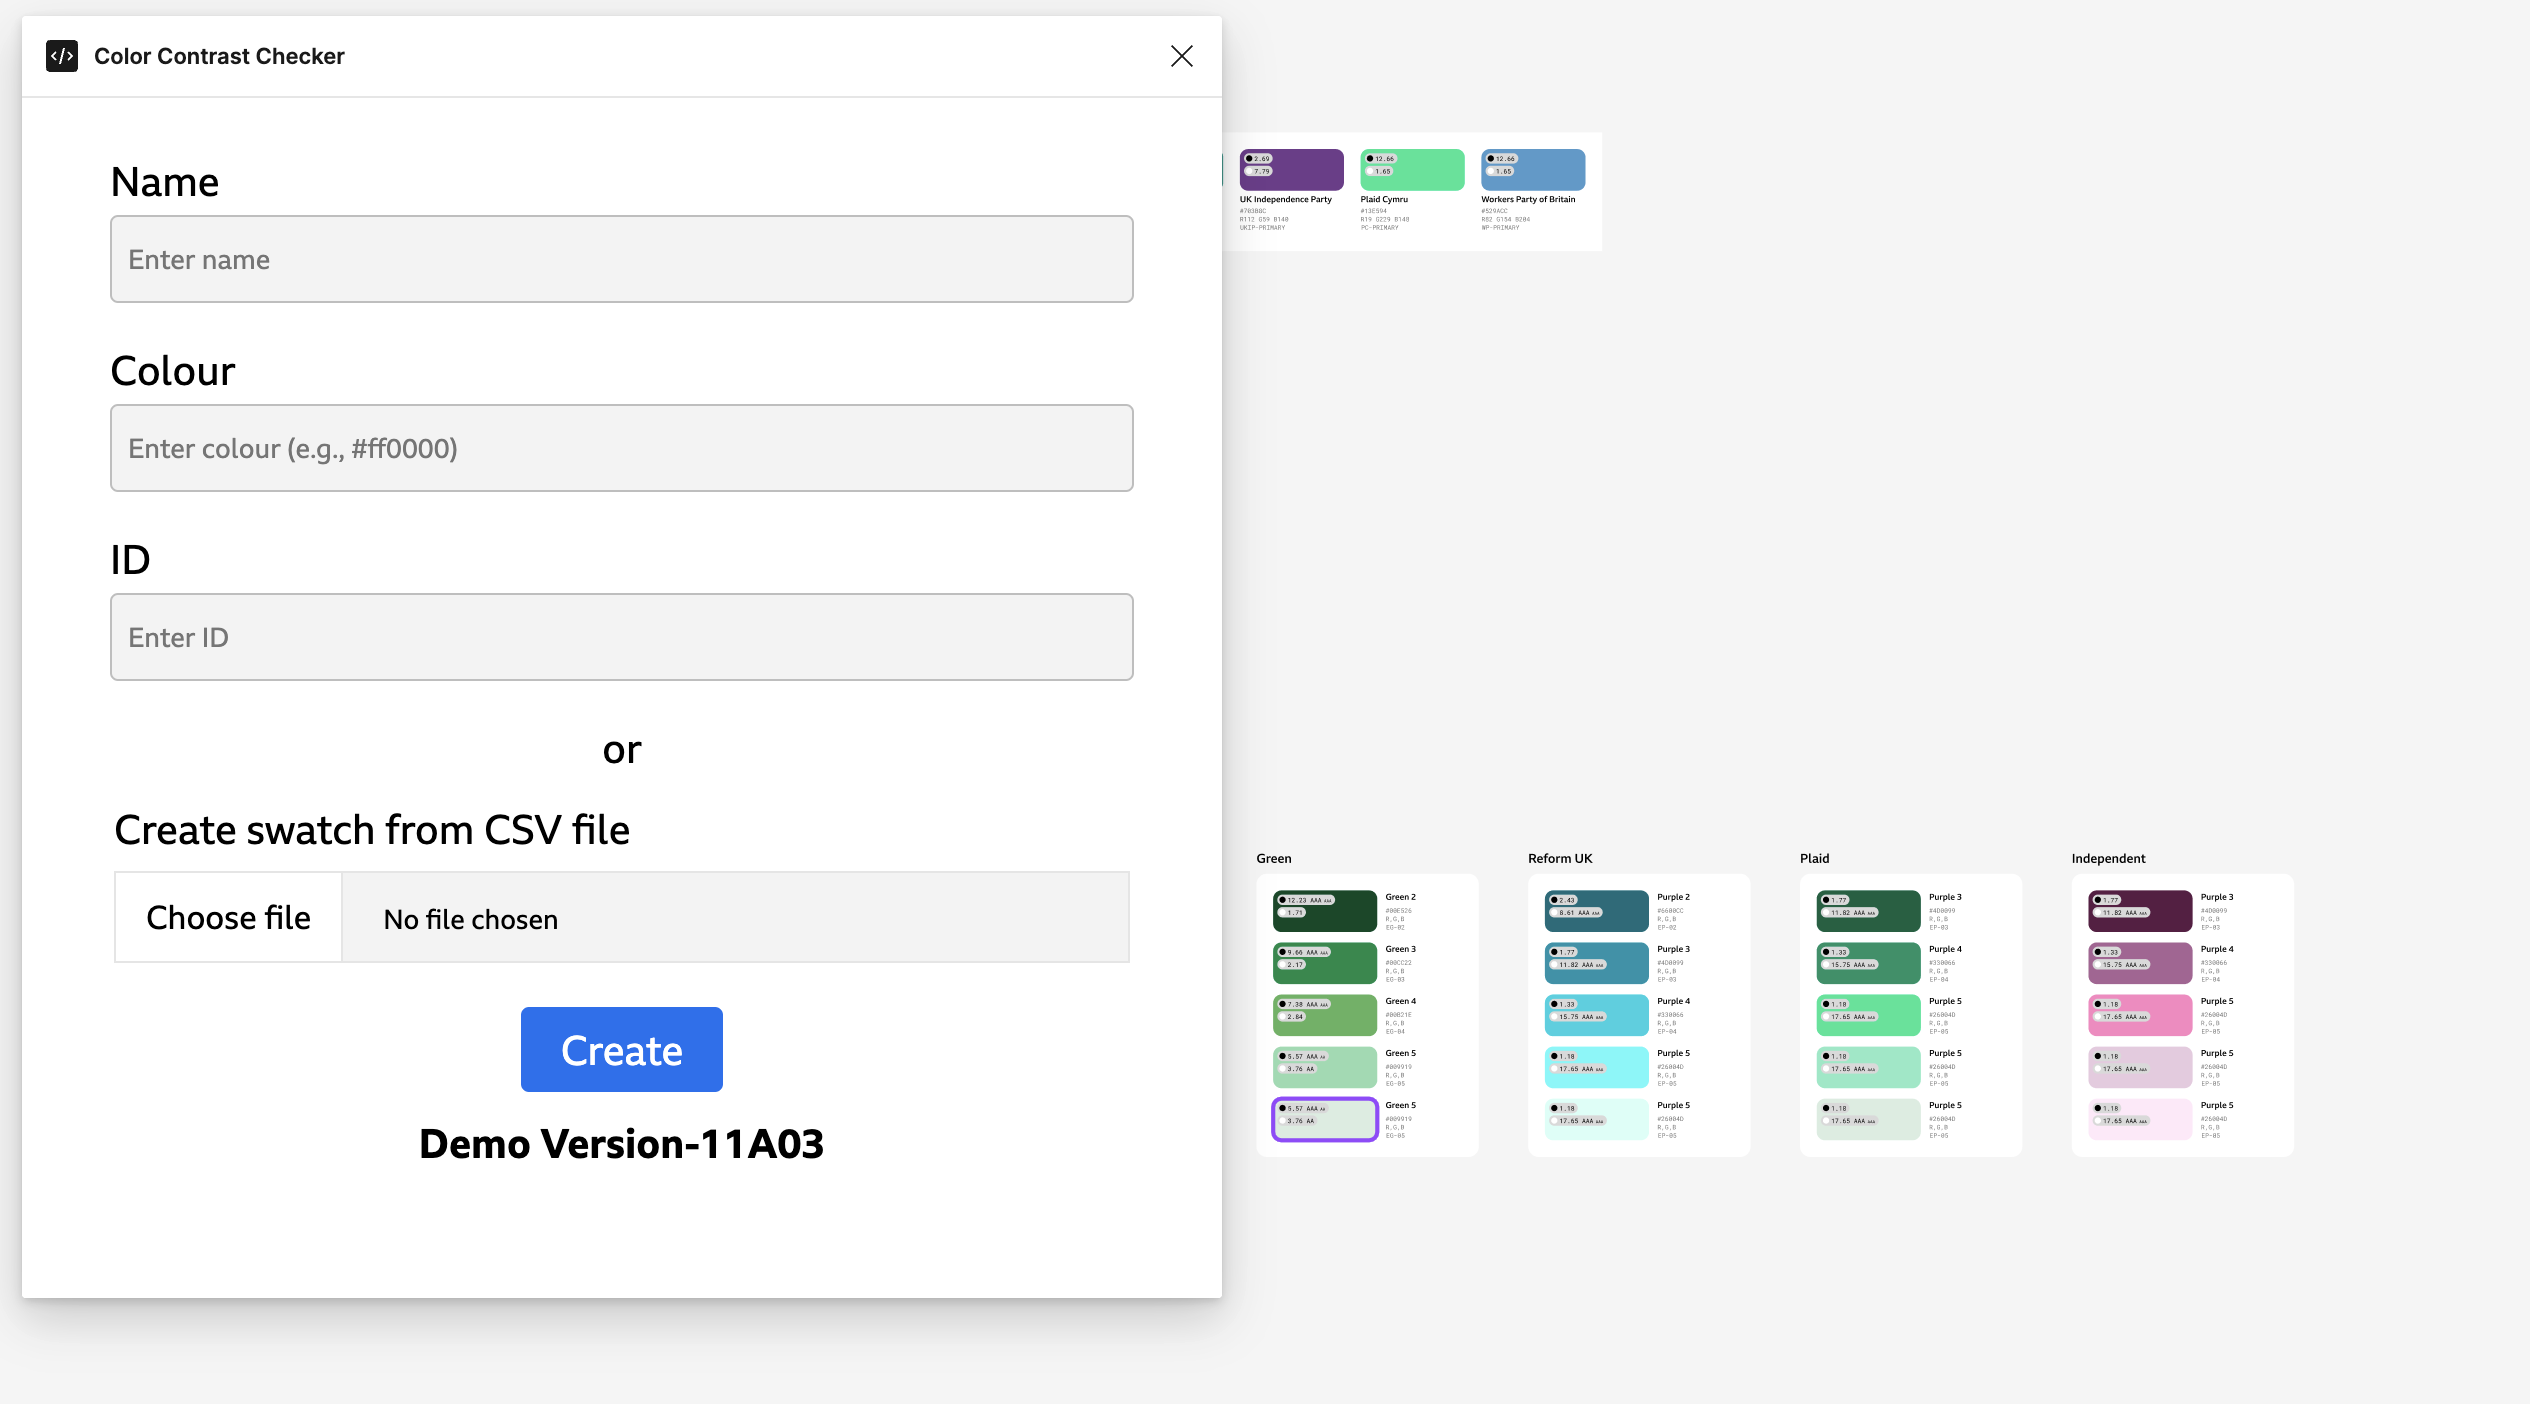This screenshot has height=1404, width=2530.
Task: Select the Workers Party of Britain swatch card
Action: point(1531,190)
